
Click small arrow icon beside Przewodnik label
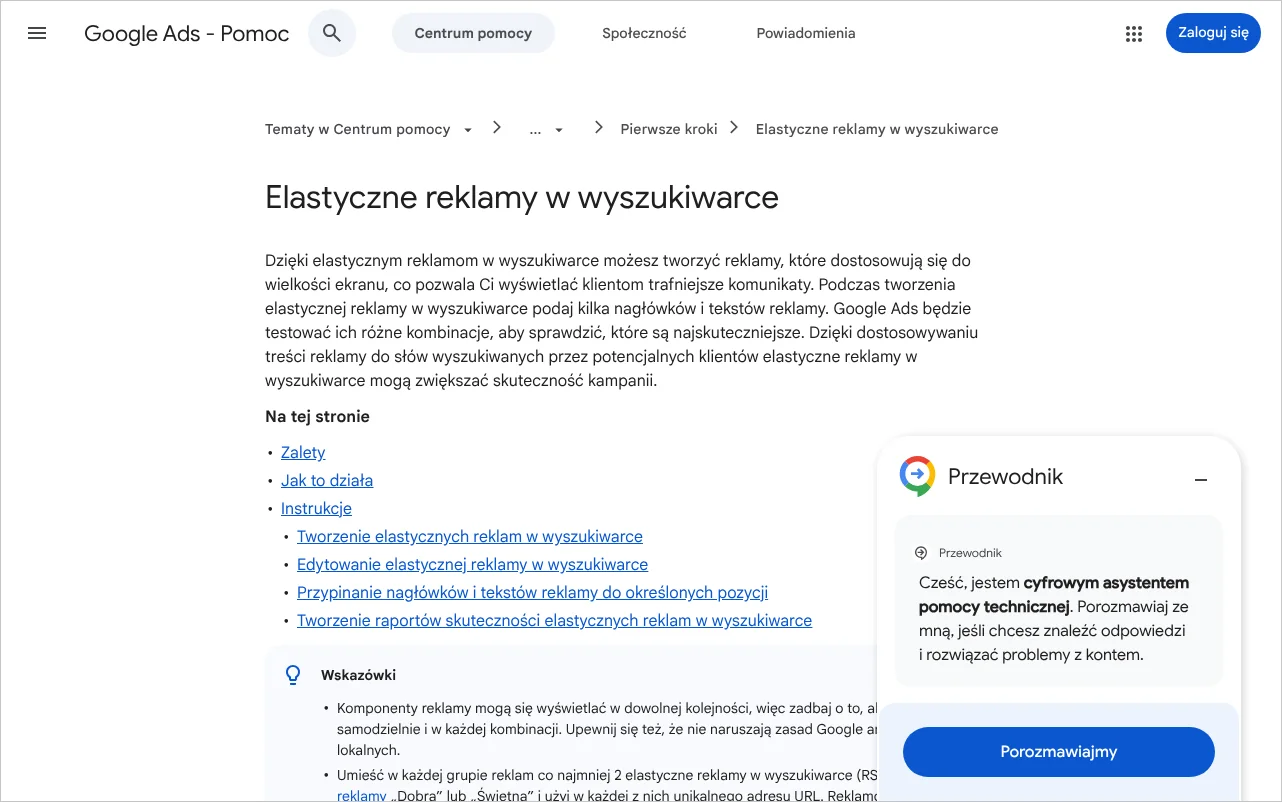[x=922, y=553]
